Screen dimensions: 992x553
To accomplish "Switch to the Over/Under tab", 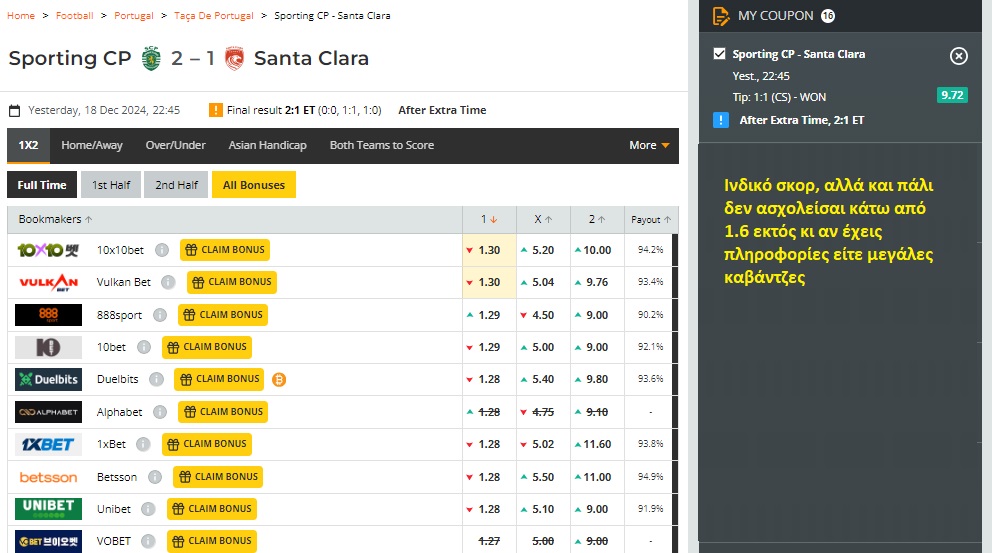I will (x=175, y=146).
